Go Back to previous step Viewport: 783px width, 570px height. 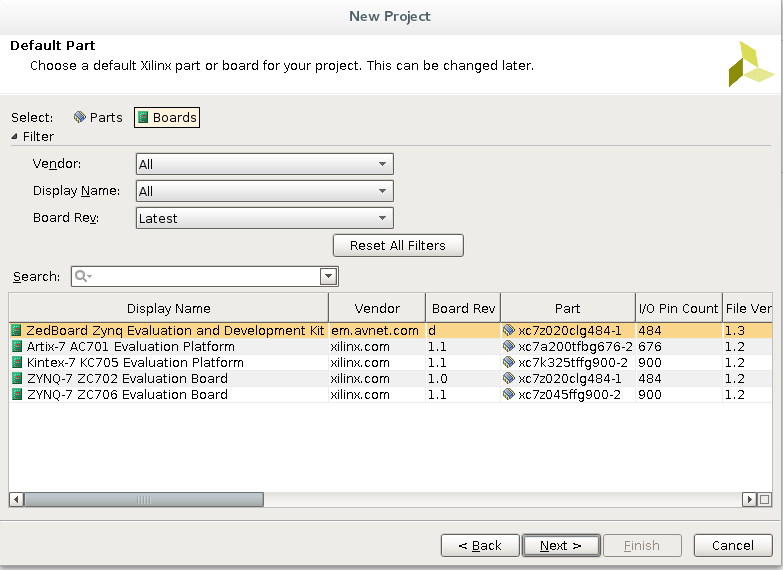(480, 546)
